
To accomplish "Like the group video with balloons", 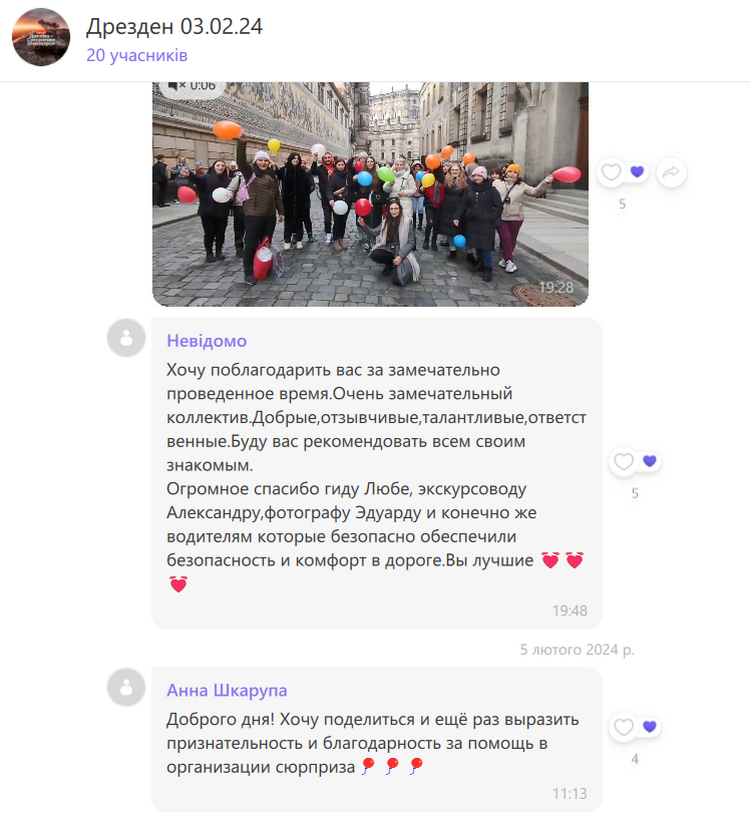I will (611, 171).
